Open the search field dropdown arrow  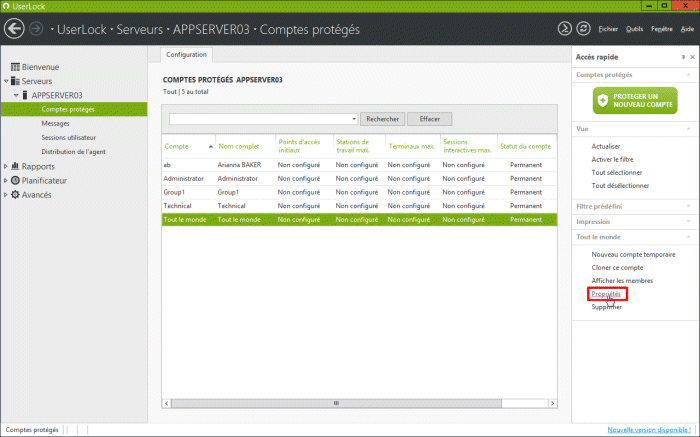(354, 119)
